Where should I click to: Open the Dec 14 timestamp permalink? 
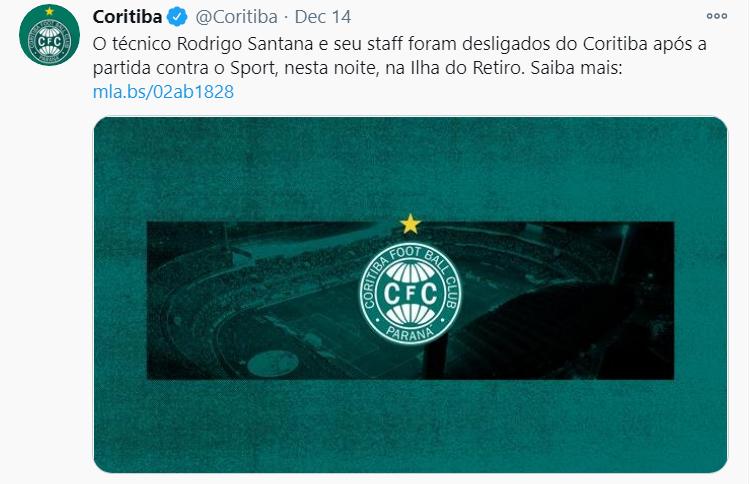click(x=323, y=17)
